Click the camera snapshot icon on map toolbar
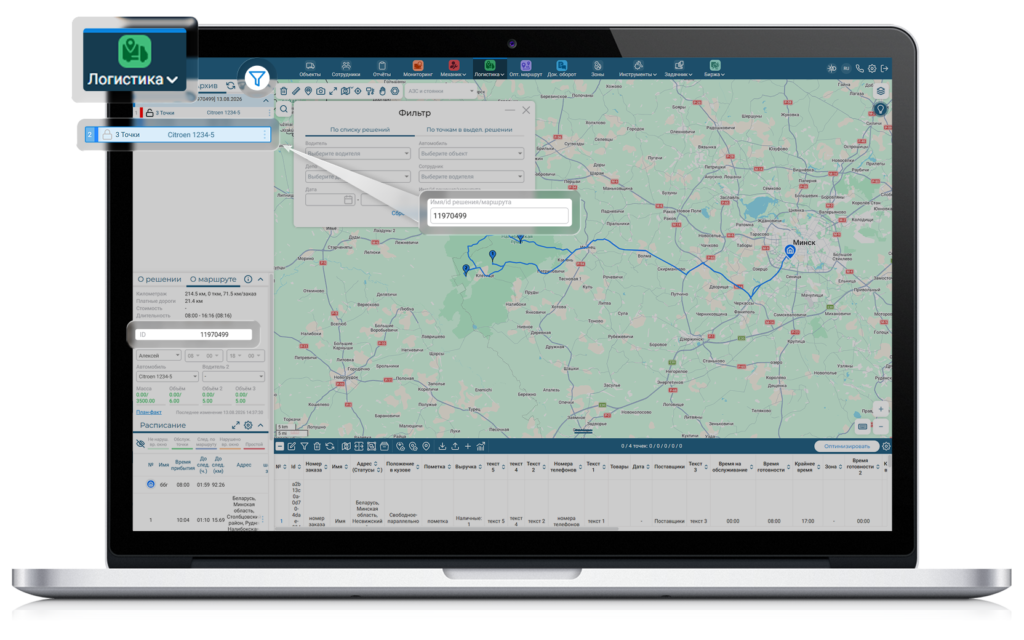This screenshot has width=1024, height=640. 321,91
